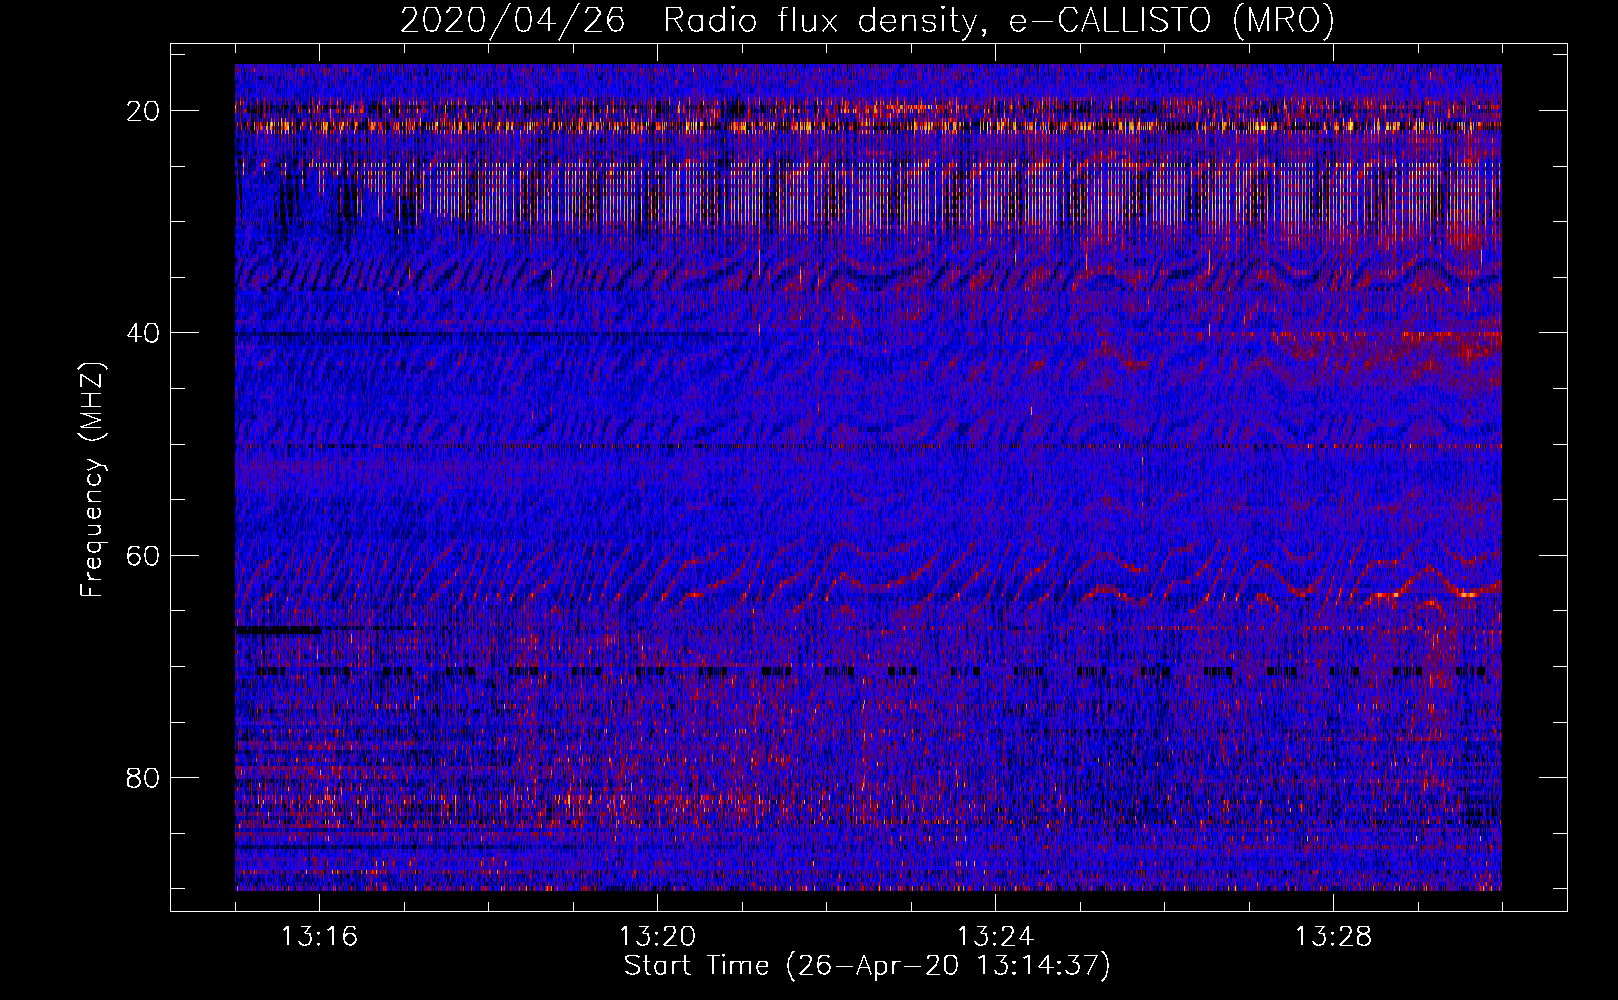The width and height of the screenshot is (1618, 1000).
Task: Click the 13:16 time tick label
Action: [319, 937]
